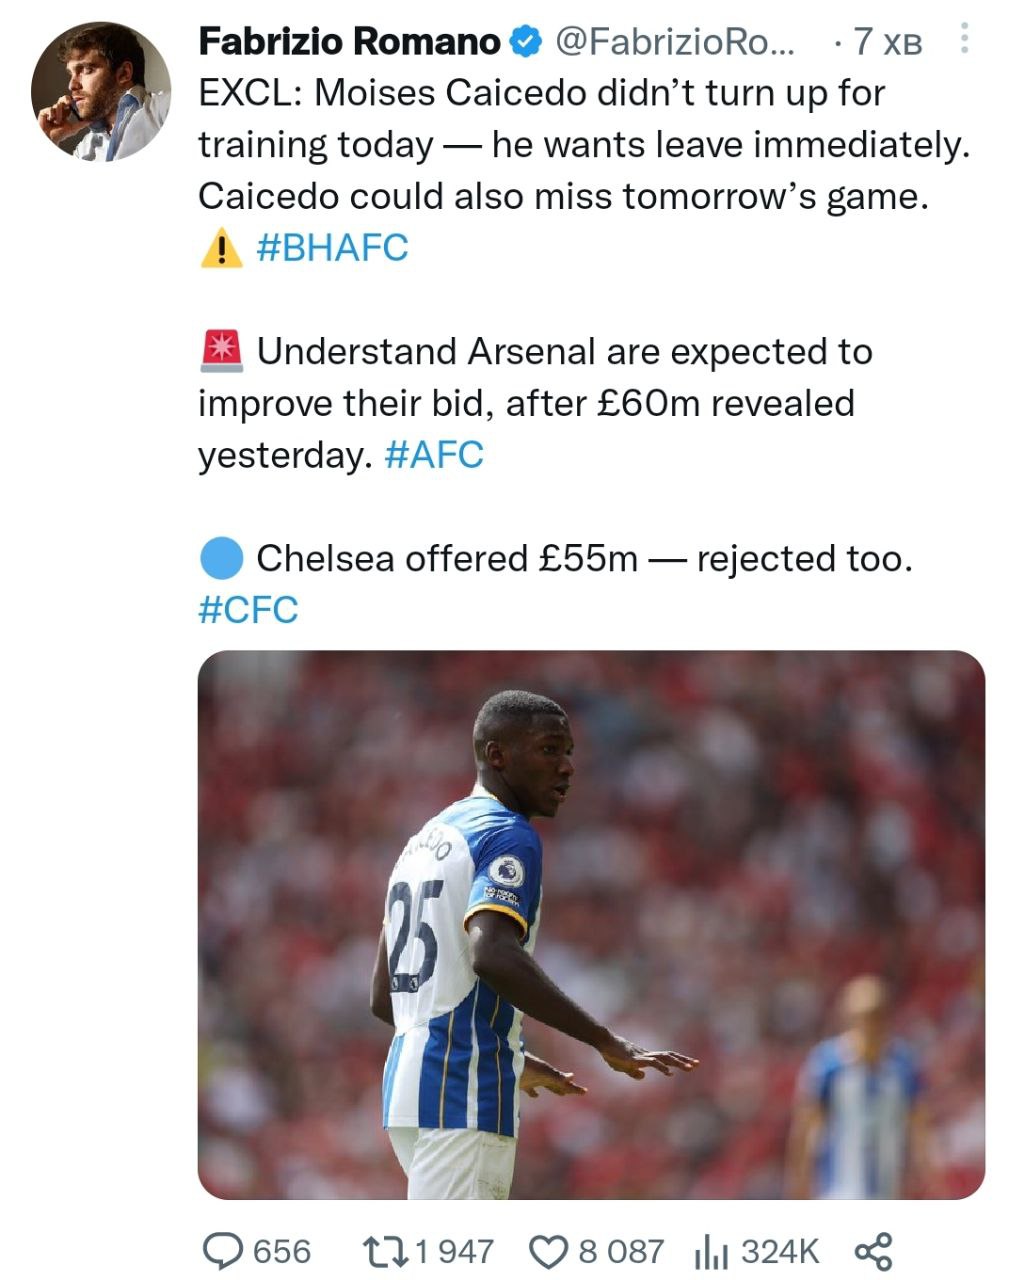Retweet using the arrows icon
The height and width of the screenshot is (1280, 1016).
383,1251
